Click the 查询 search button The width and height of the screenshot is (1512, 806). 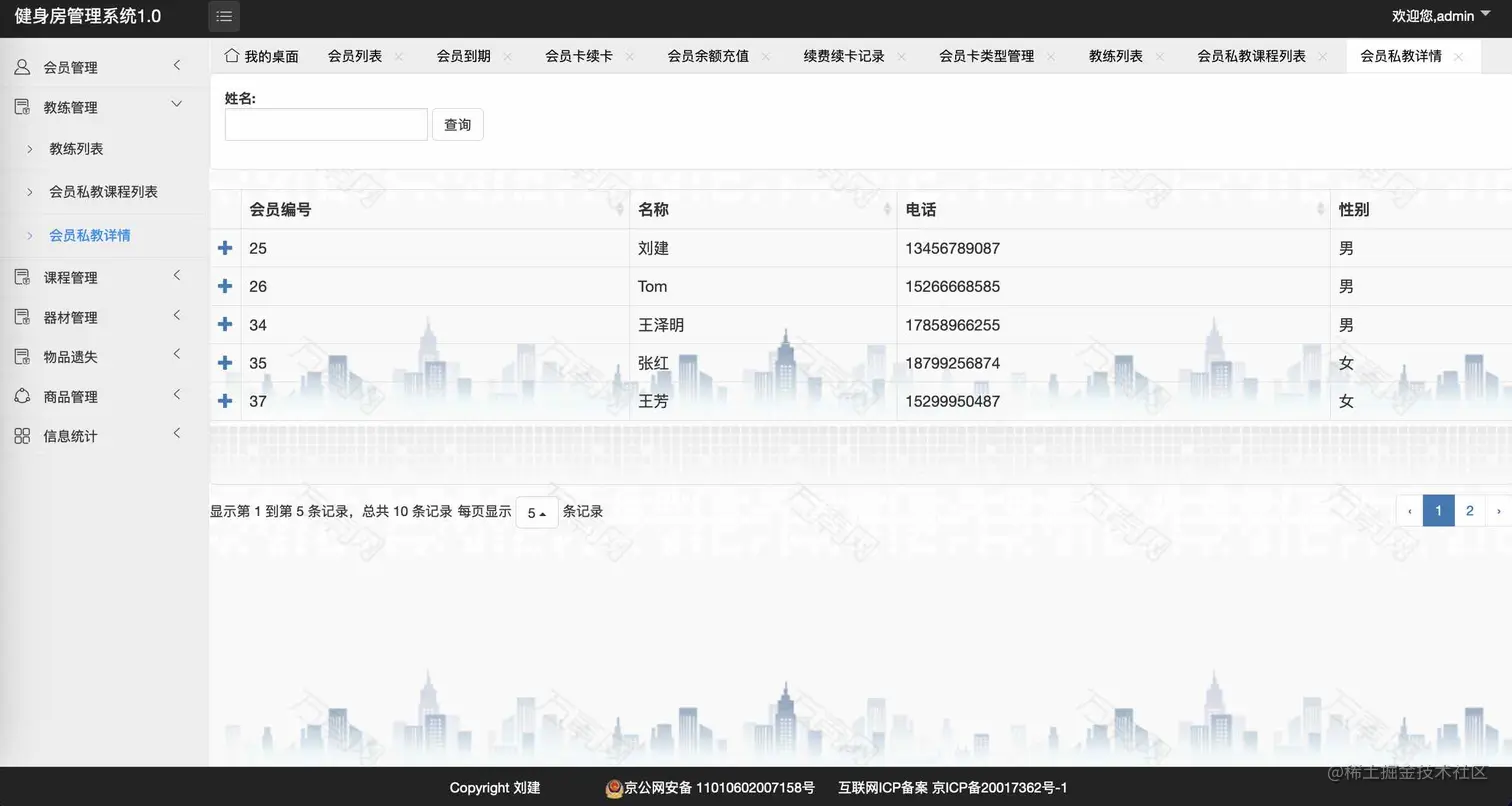pos(458,125)
